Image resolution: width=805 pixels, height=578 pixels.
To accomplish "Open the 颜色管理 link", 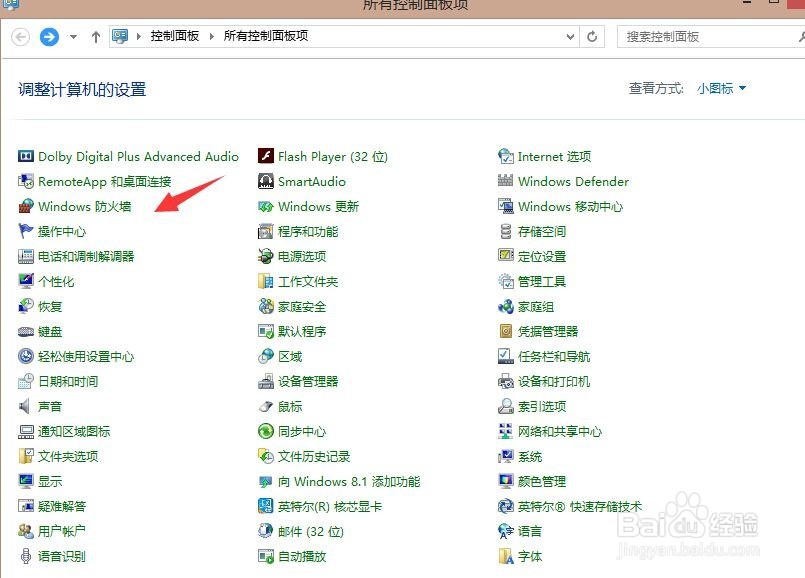I will (x=542, y=481).
